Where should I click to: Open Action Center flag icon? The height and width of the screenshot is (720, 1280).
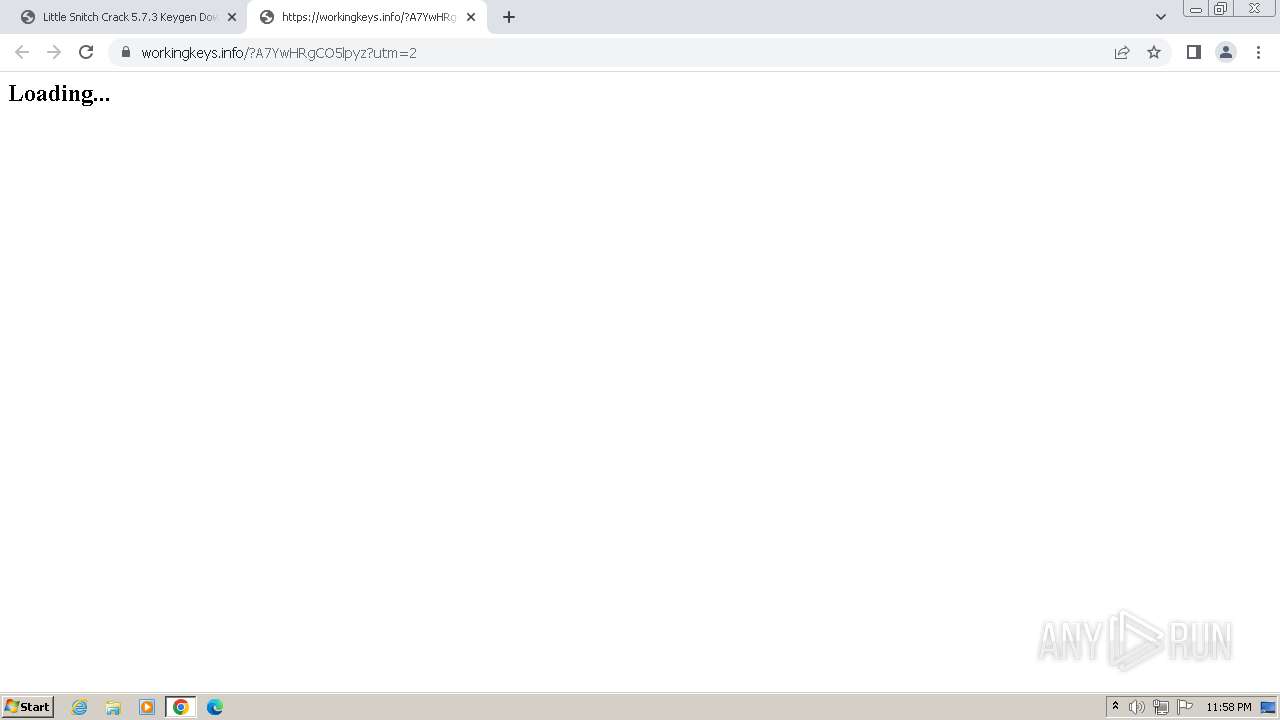click(1185, 707)
